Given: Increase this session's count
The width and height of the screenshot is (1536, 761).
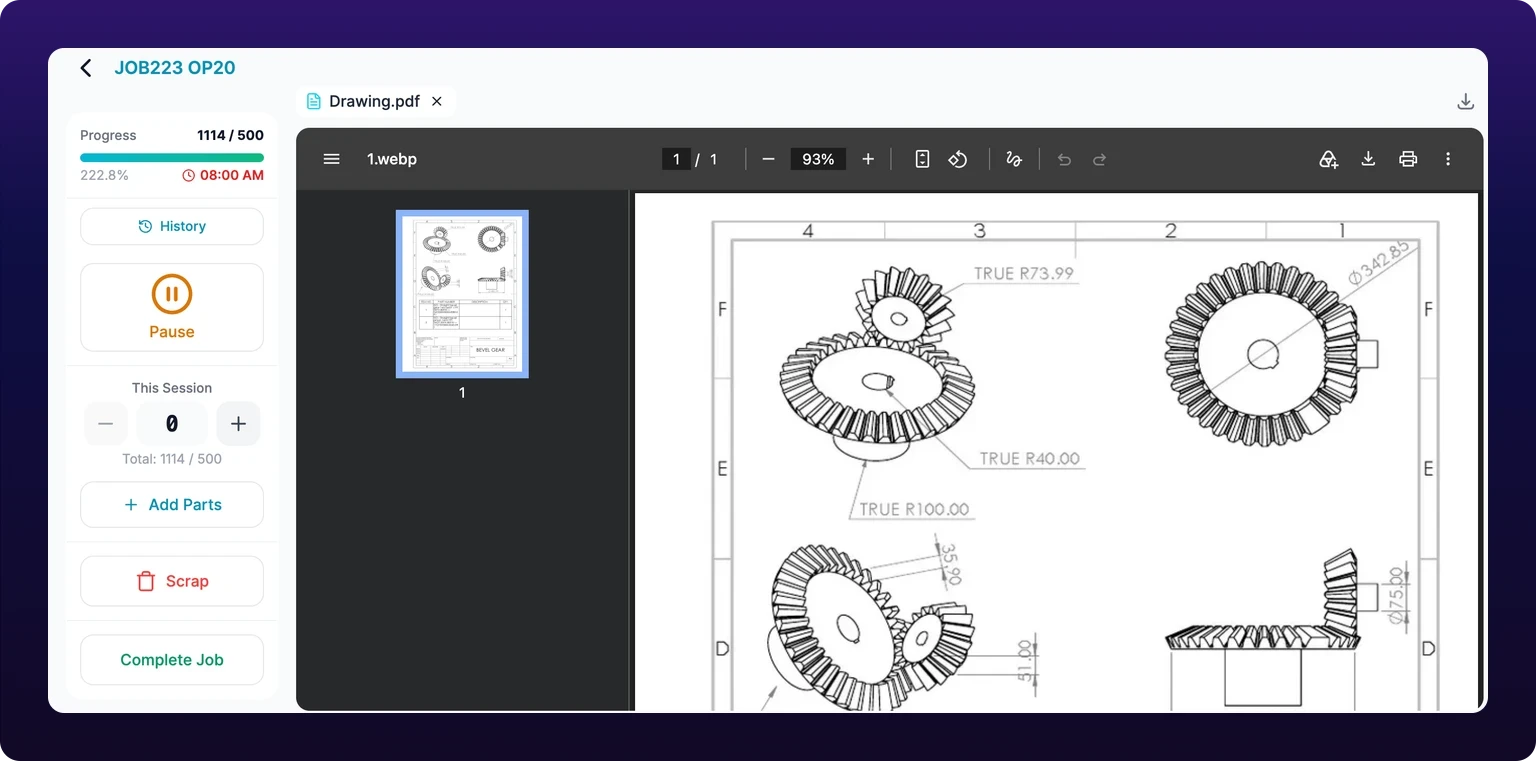Looking at the screenshot, I should tap(238, 424).
